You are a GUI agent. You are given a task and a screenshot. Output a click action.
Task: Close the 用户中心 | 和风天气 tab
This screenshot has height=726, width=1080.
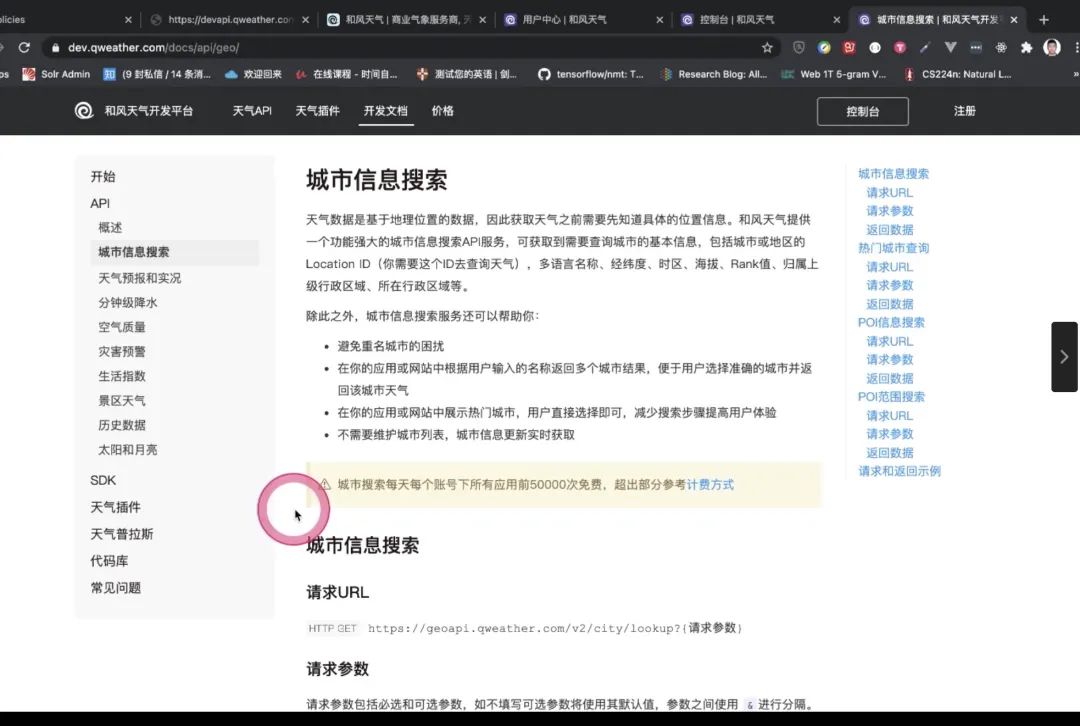660,20
